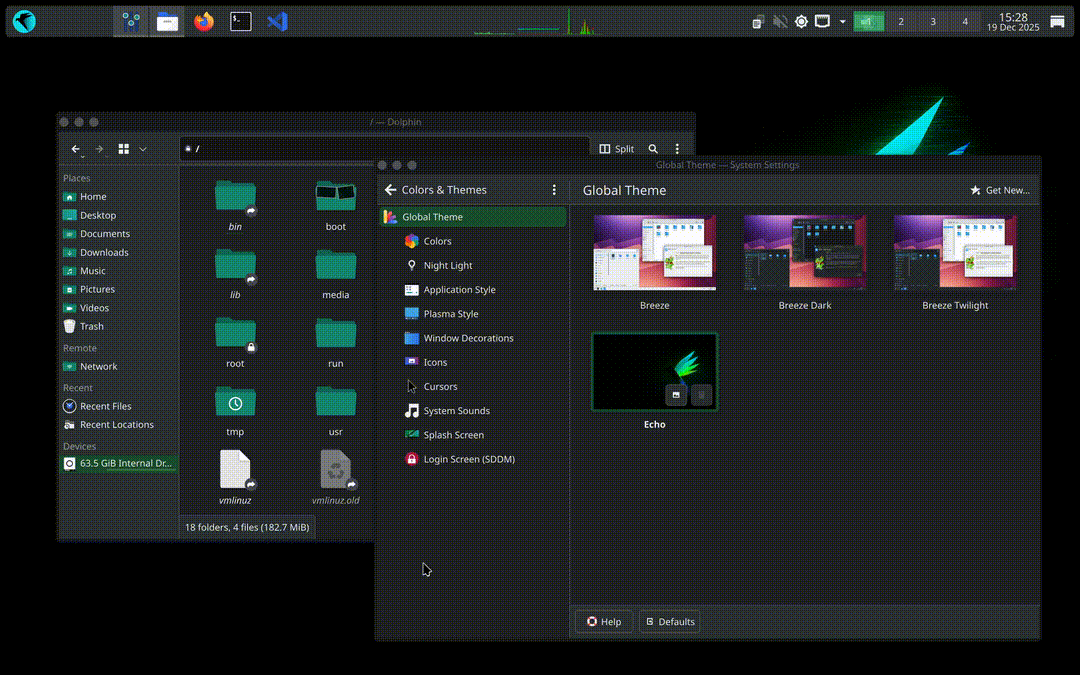Screen dimensions: 1080x675
Task: Click Get New Global Themes
Action: pyautogui.click(x=1000, y=189)
